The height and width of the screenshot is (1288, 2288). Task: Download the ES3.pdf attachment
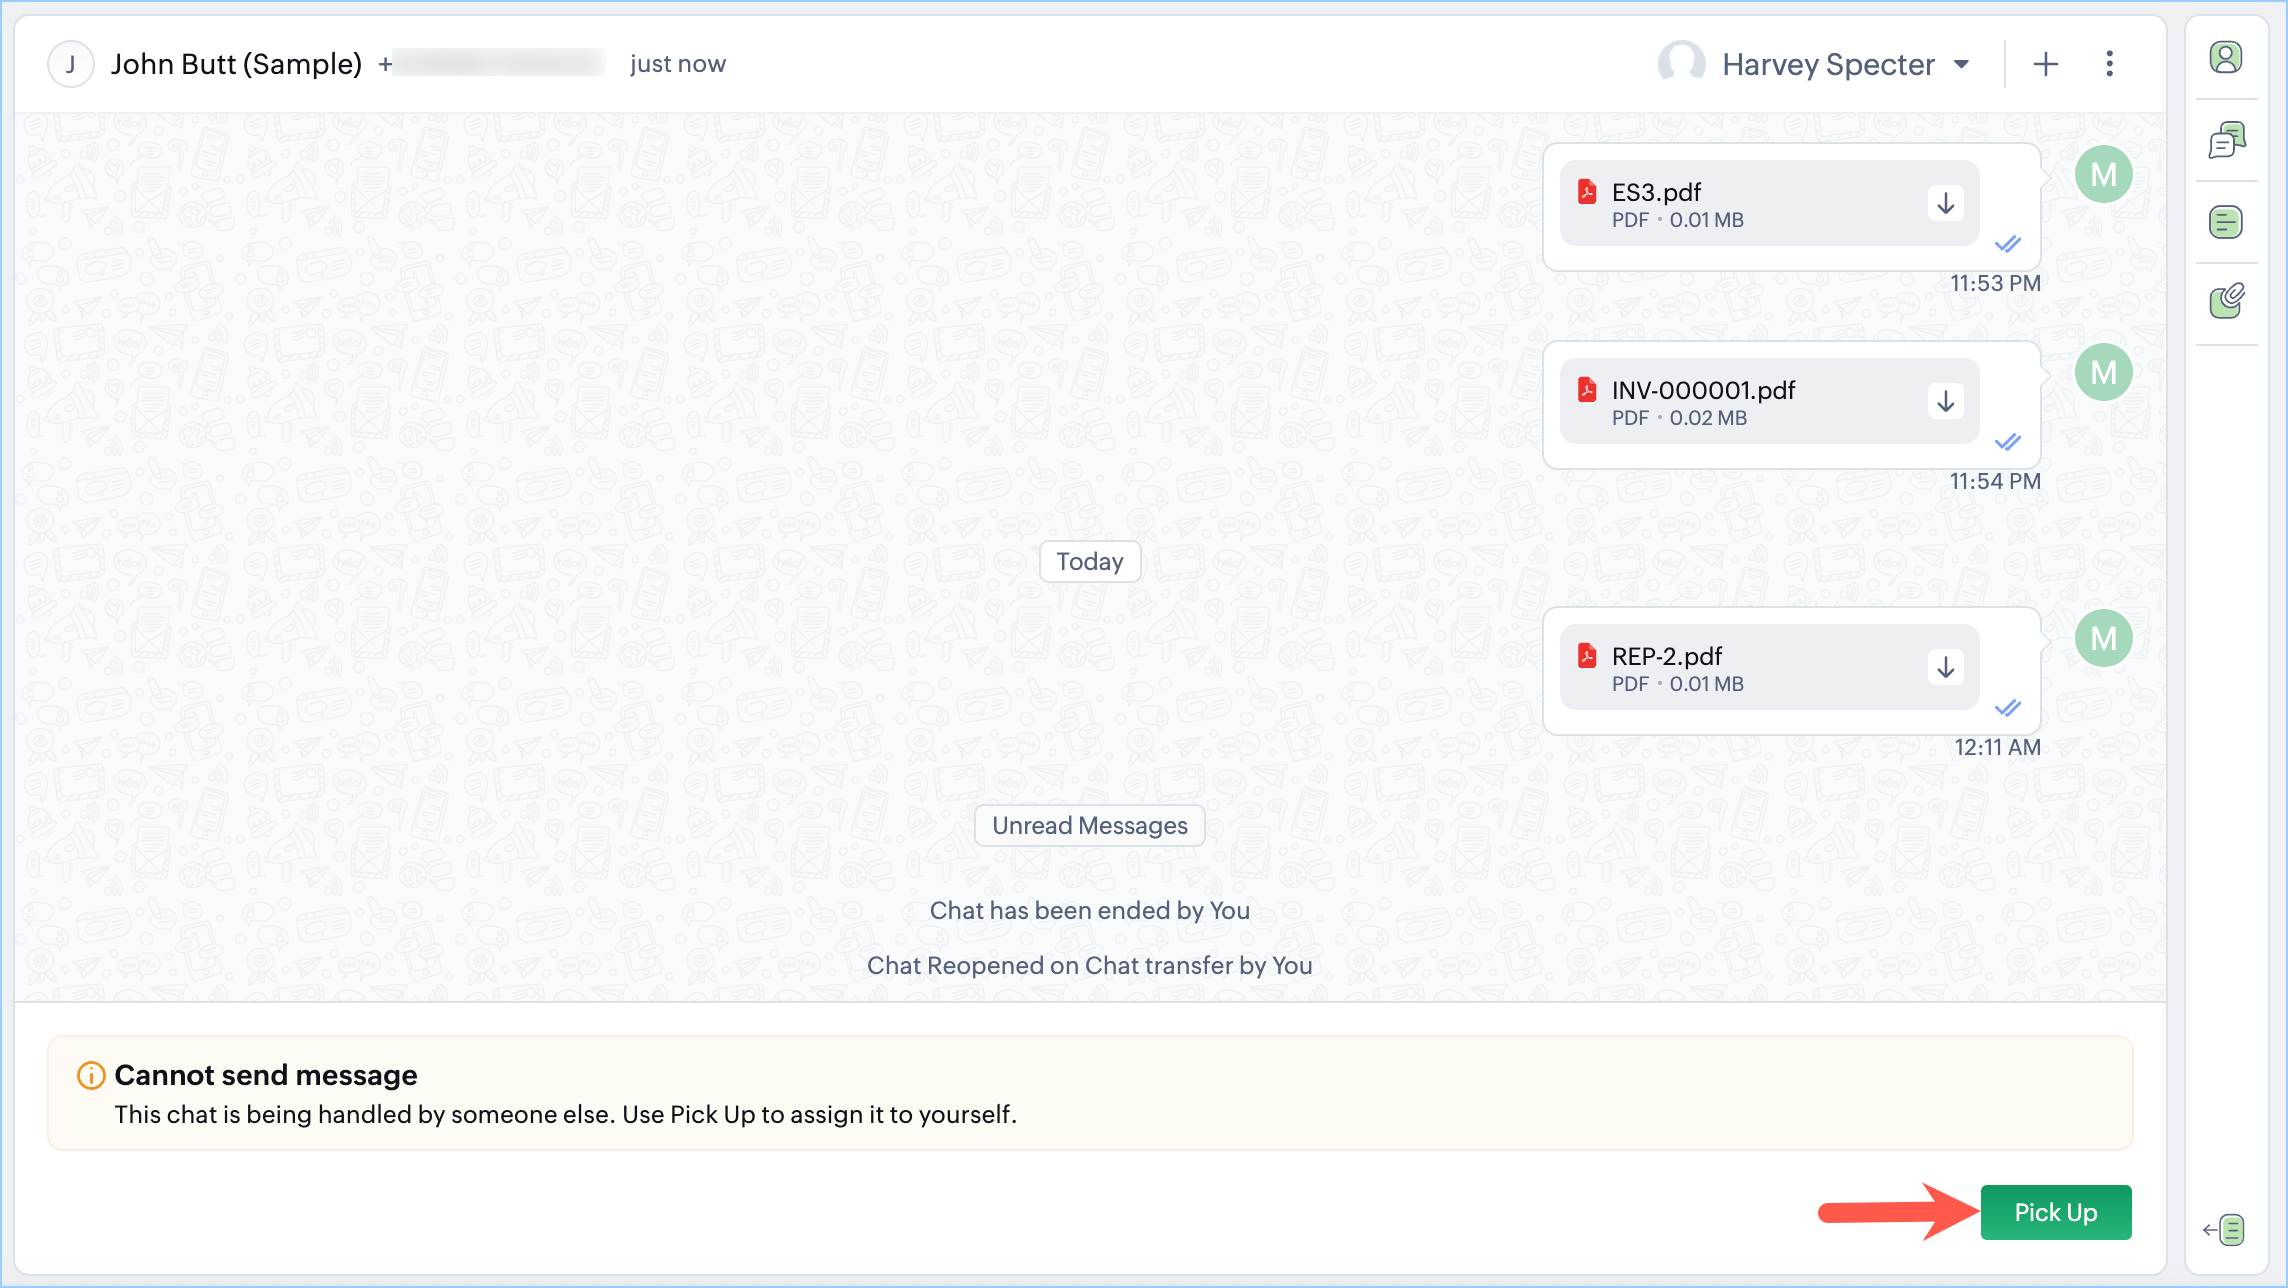point(1945,204)
